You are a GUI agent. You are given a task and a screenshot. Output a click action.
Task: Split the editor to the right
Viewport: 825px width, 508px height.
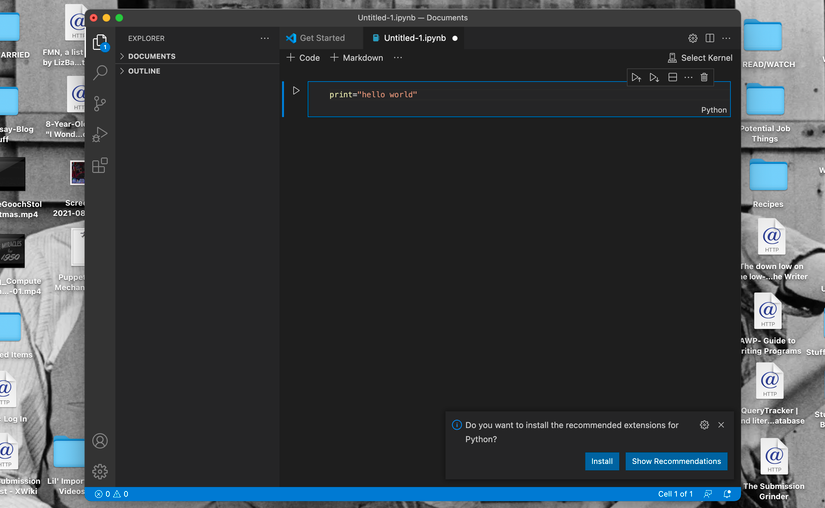click(x=710, y=38)
